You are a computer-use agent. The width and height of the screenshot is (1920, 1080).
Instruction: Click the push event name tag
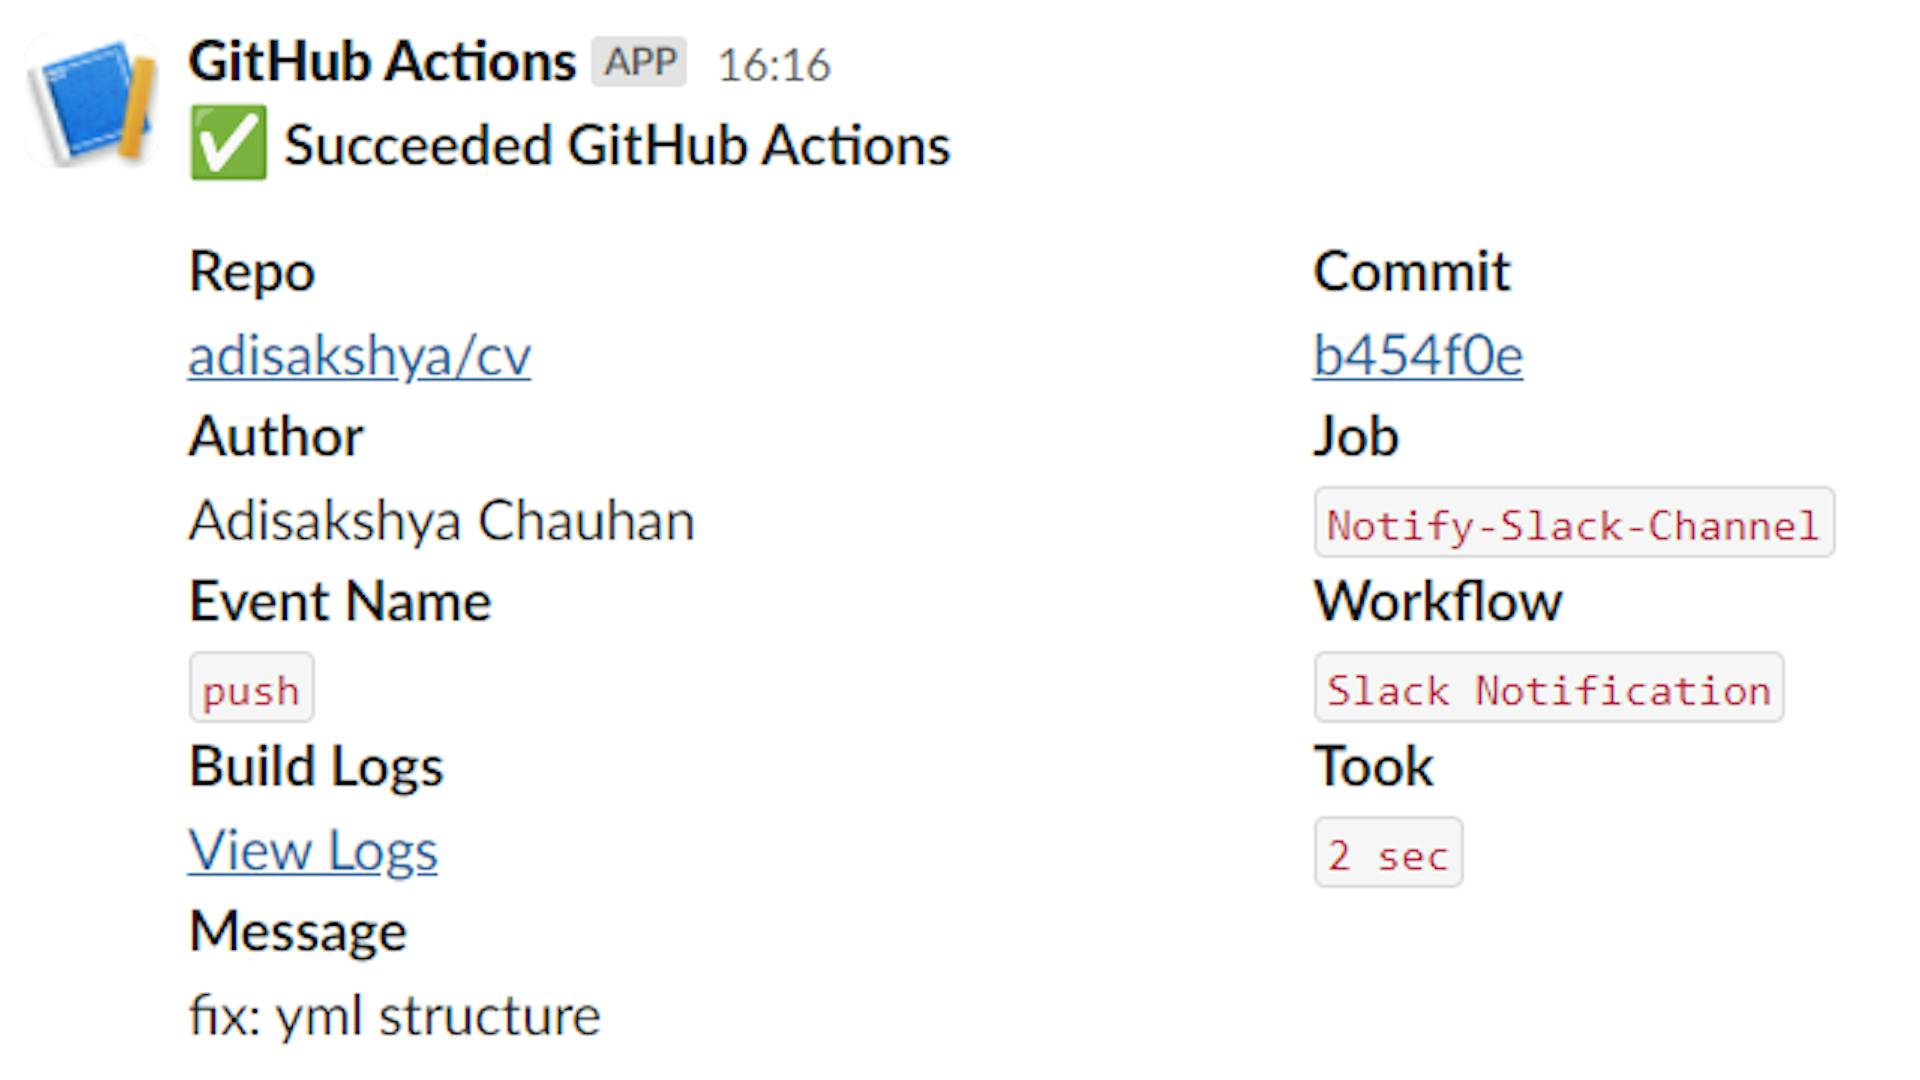[251, 689]
